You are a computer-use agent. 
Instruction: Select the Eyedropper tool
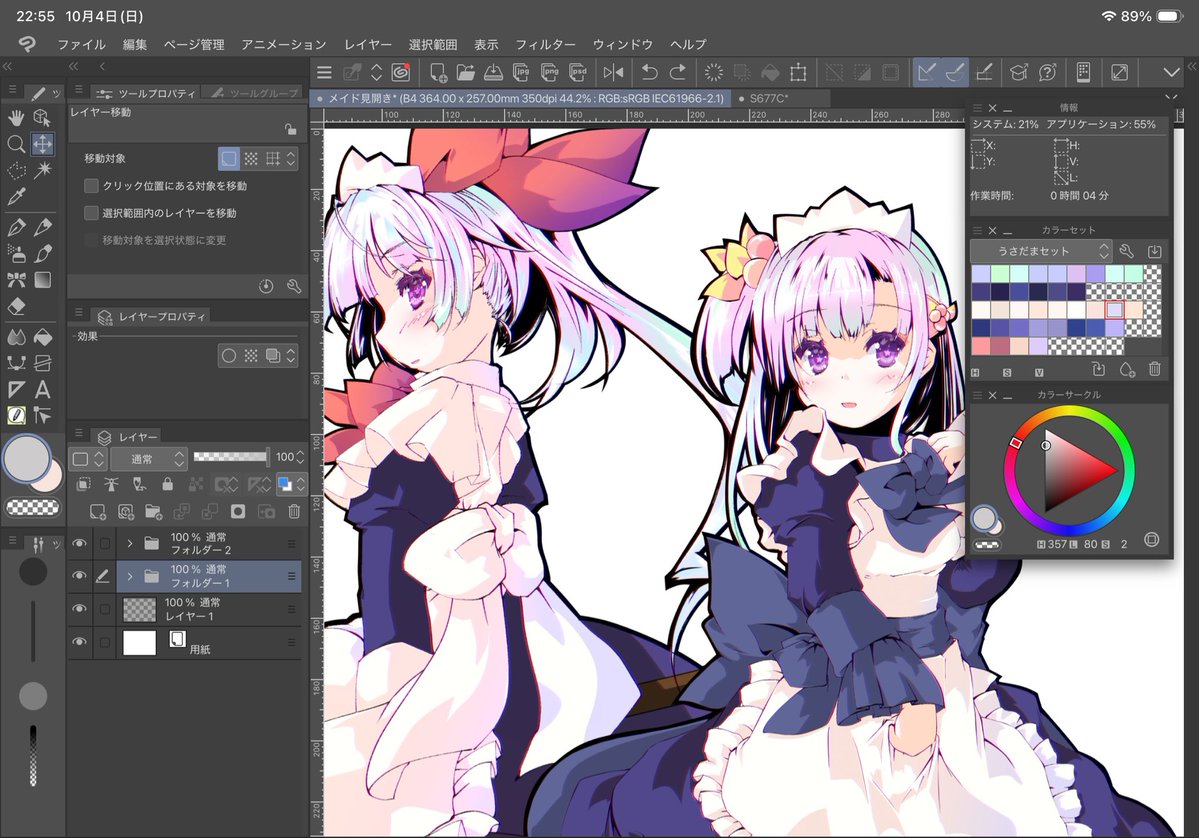tap(16, 196)
